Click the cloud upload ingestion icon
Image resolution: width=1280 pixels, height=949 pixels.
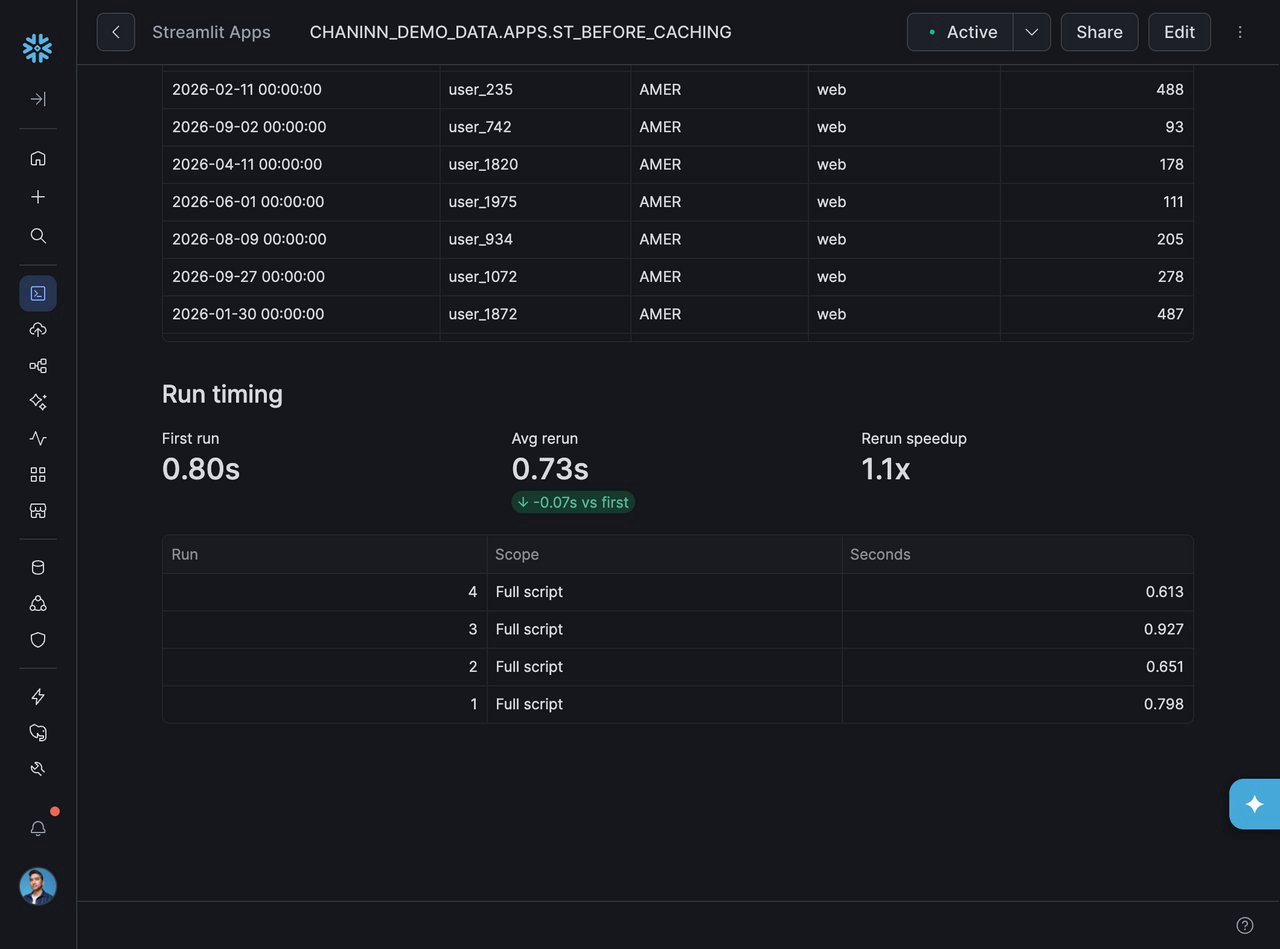click(x=38, y=330)
